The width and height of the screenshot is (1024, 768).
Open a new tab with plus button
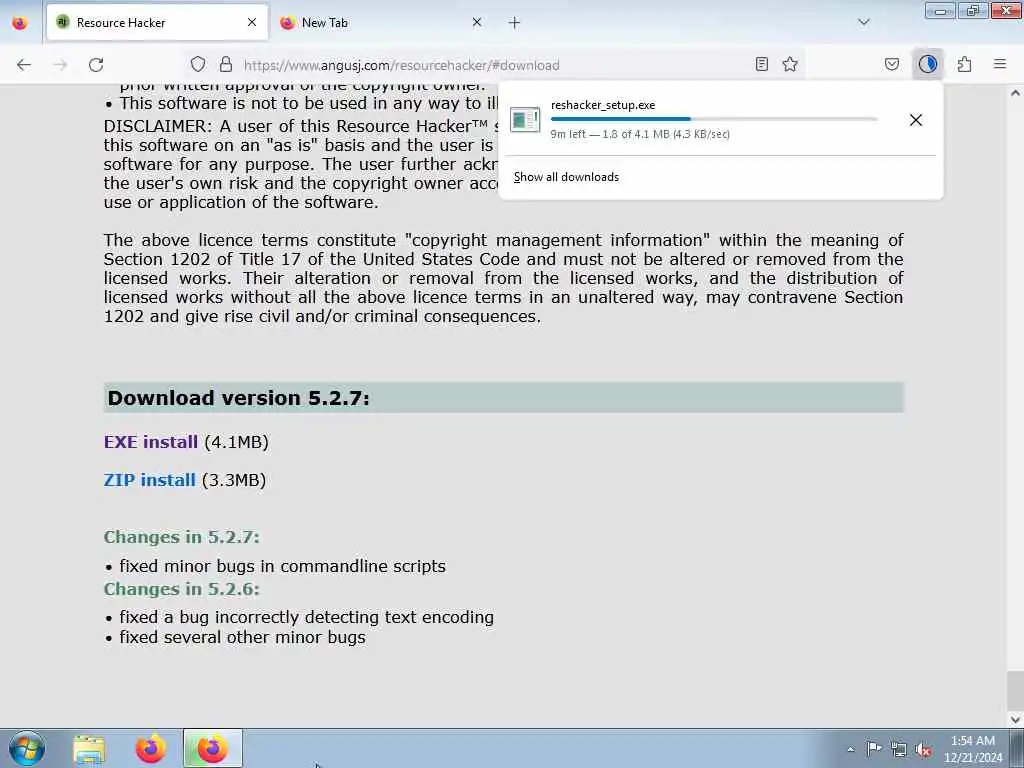pos(514,23)
